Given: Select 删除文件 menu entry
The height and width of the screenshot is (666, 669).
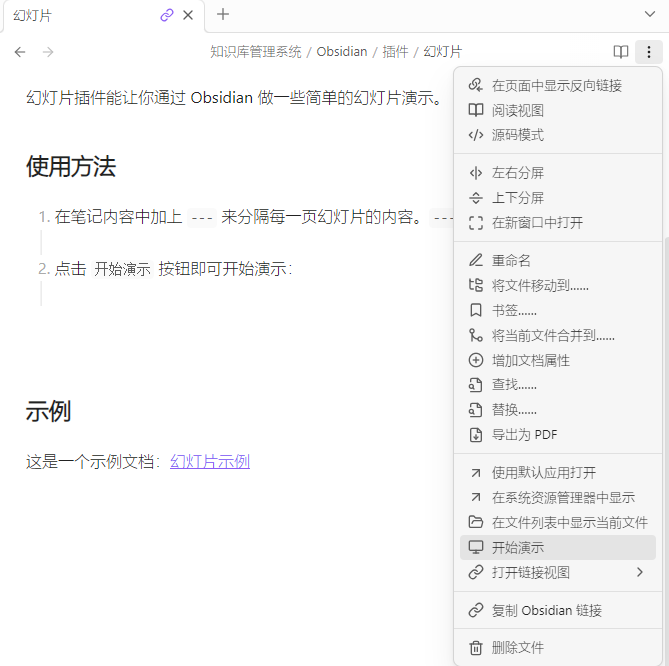Looking at the screenshot, I should tap(558, 648).
